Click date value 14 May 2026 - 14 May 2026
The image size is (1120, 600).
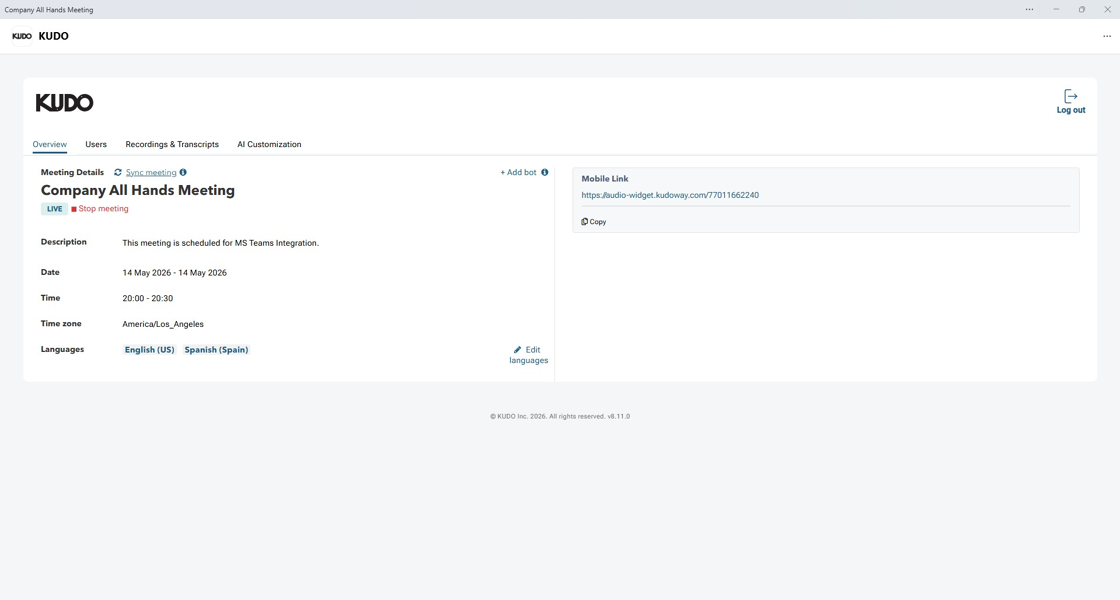click(174, 273)
